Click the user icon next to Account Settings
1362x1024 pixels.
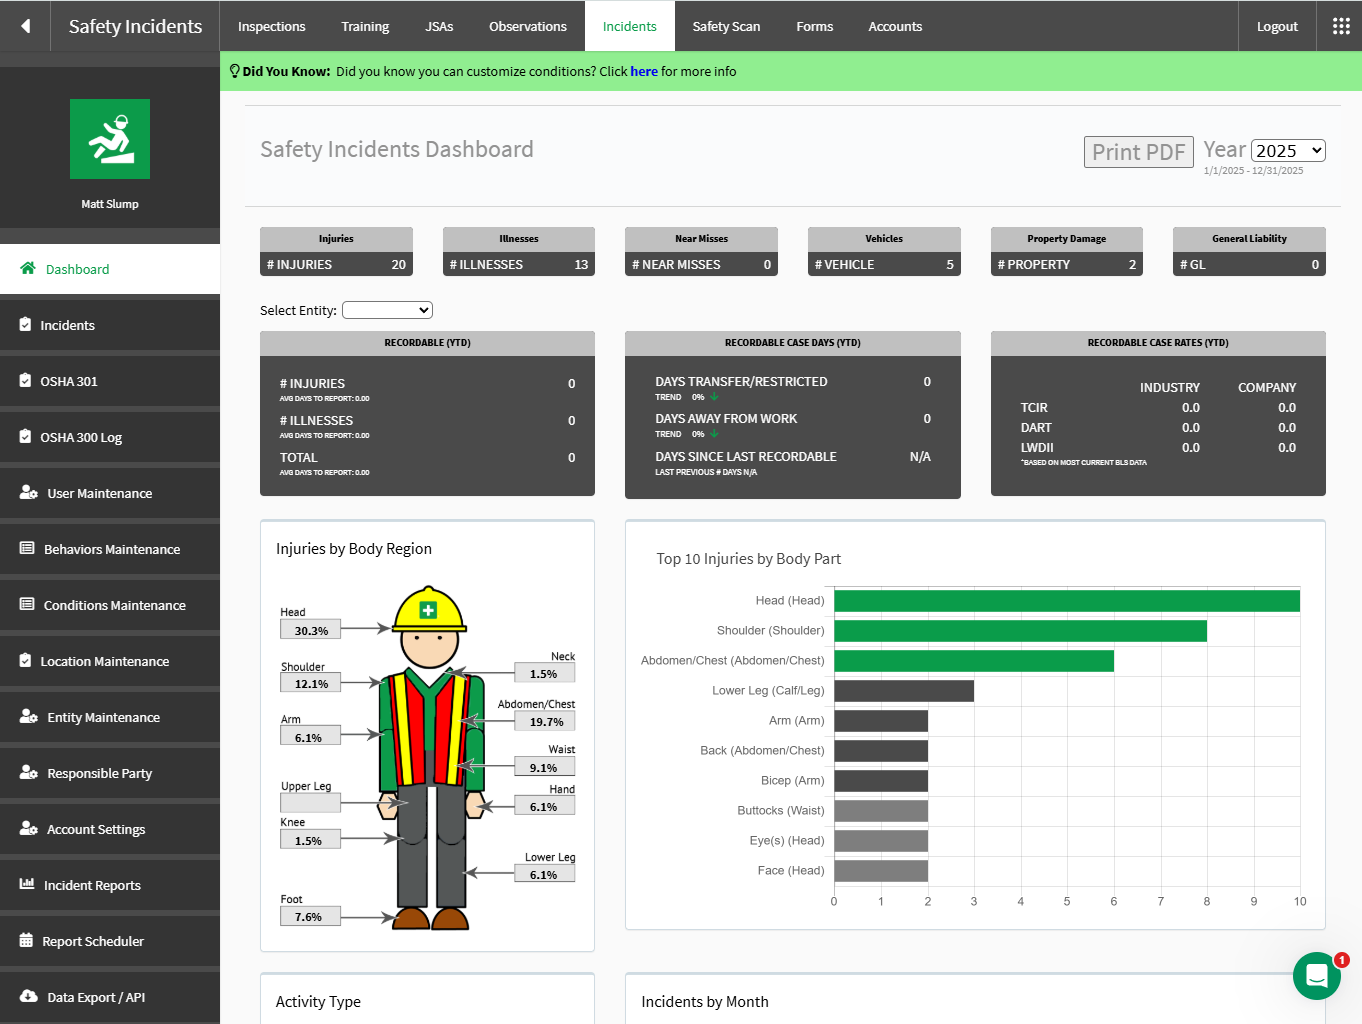coord(29,828)
